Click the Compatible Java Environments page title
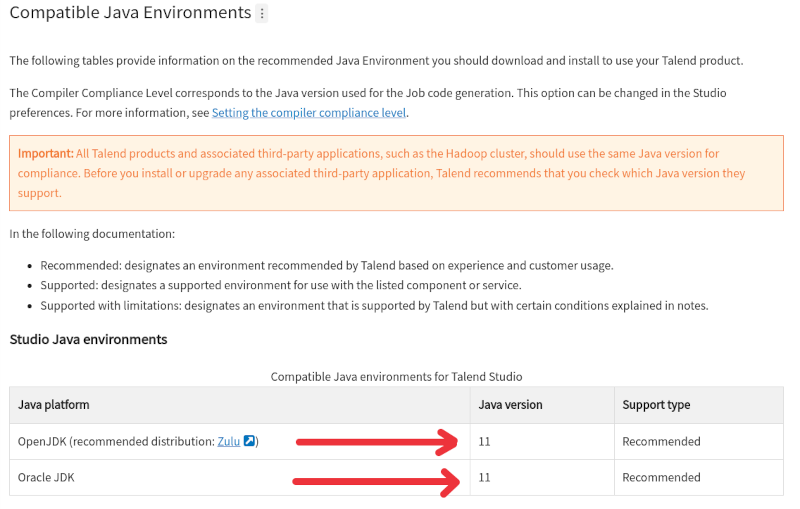 pos(130,12)
